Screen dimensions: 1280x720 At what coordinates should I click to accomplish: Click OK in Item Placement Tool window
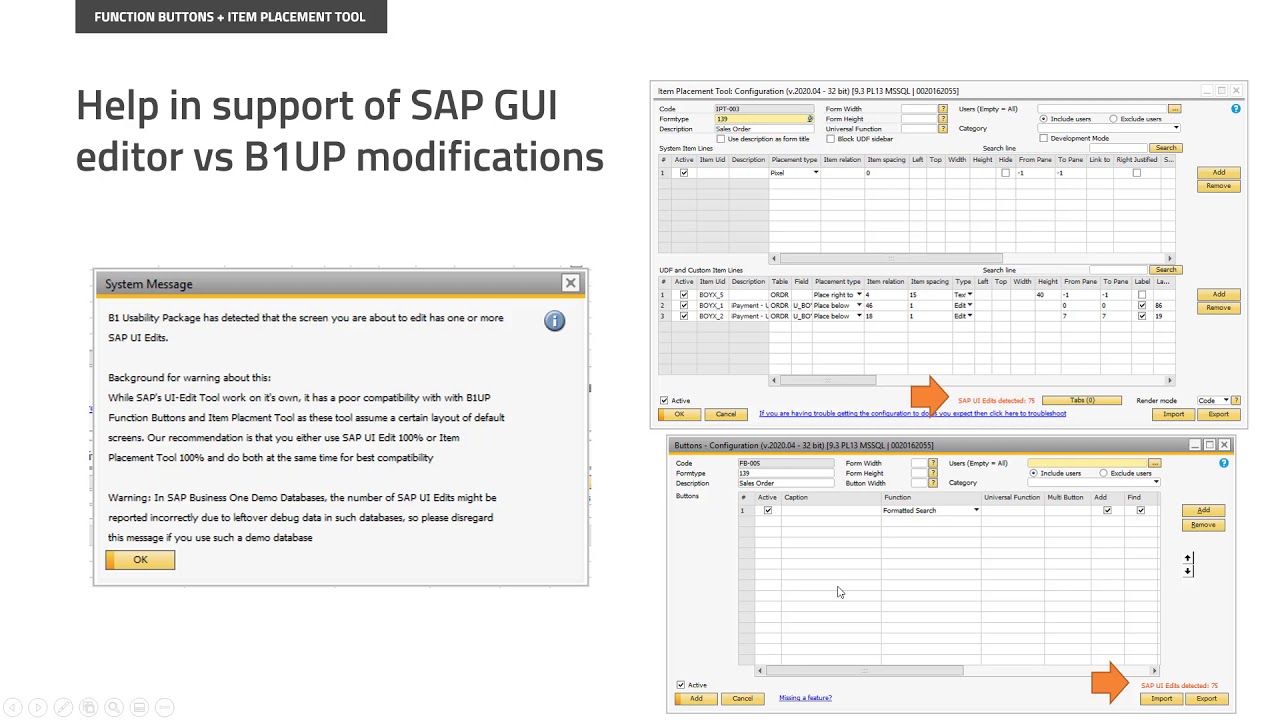pyautogui.click(x=679, y=414)
